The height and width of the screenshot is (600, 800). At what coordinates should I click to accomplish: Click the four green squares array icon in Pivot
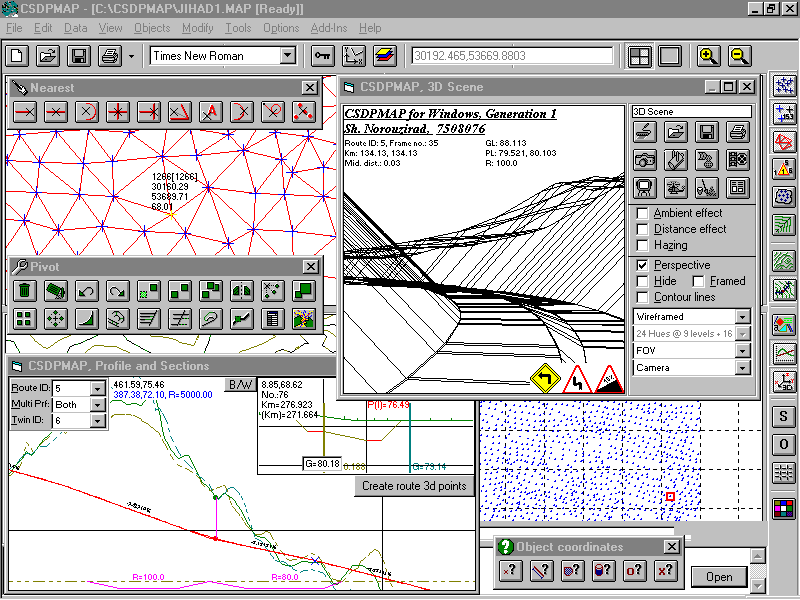tap(24, 319)
